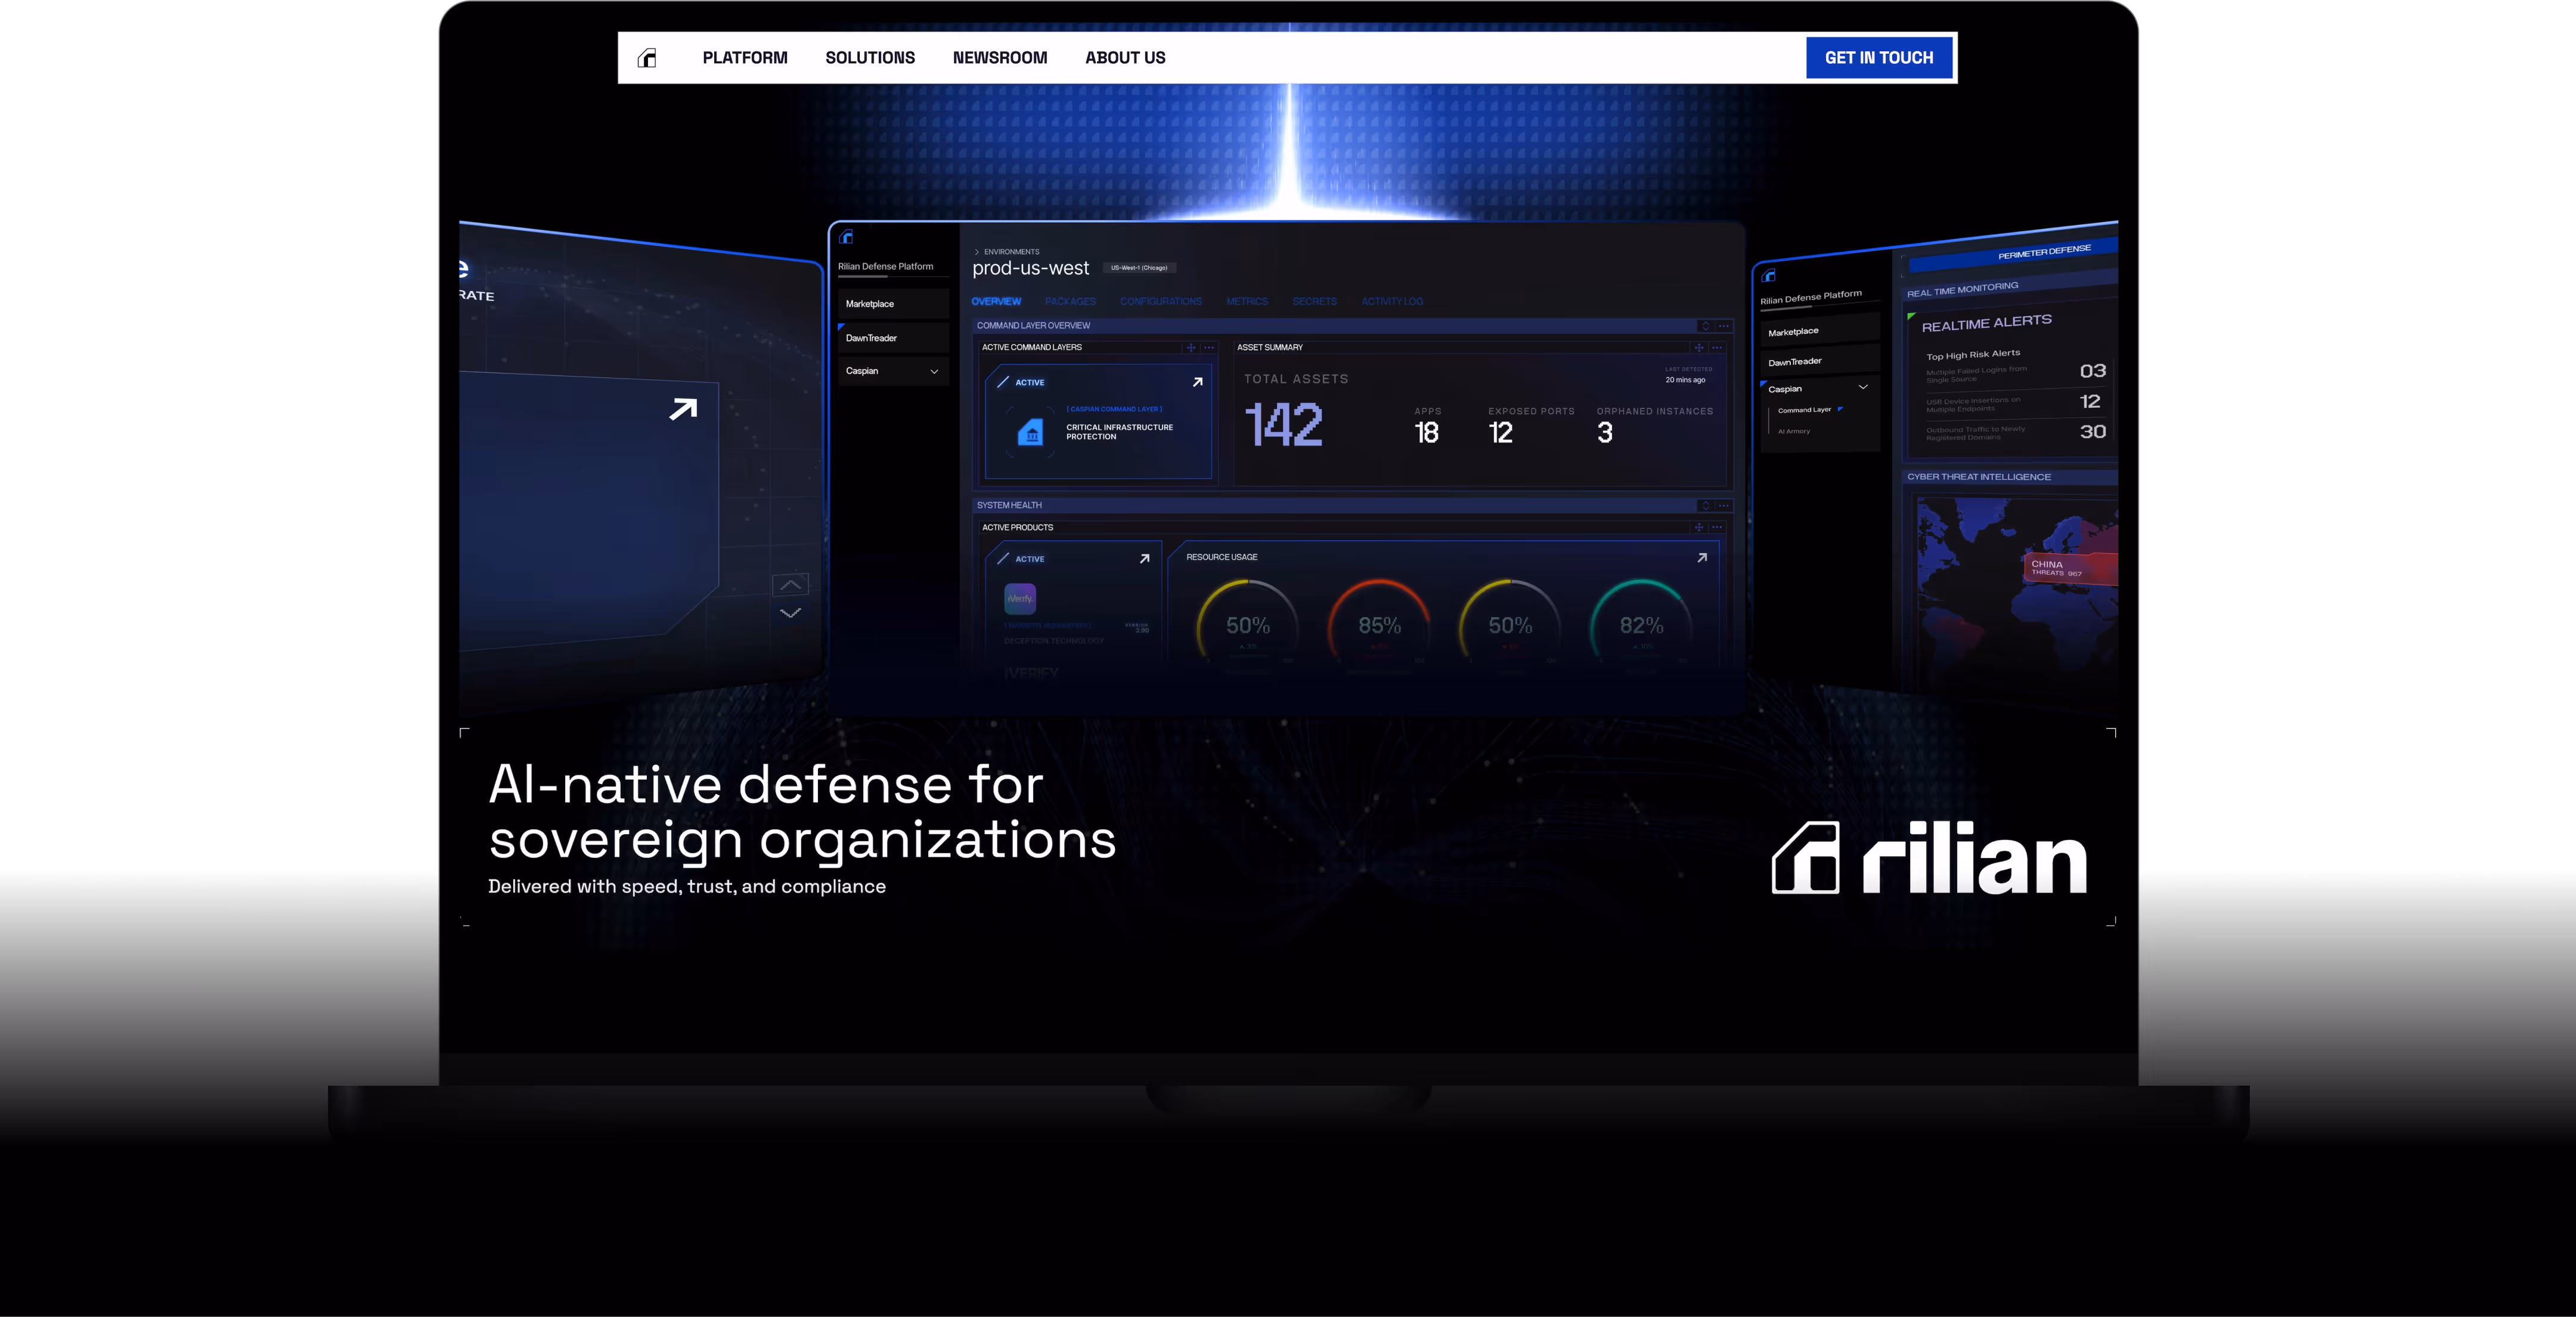Click the Apps count 18
The width and height of the screenshot is (2576, 1317).
[1426, 433]
